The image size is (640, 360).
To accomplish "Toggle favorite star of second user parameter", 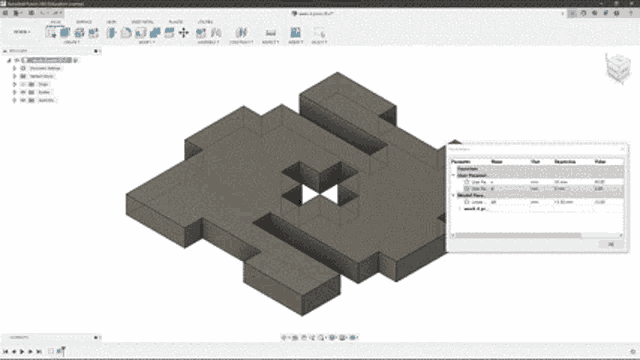I will pyautogui.click(x=467, y=189).
